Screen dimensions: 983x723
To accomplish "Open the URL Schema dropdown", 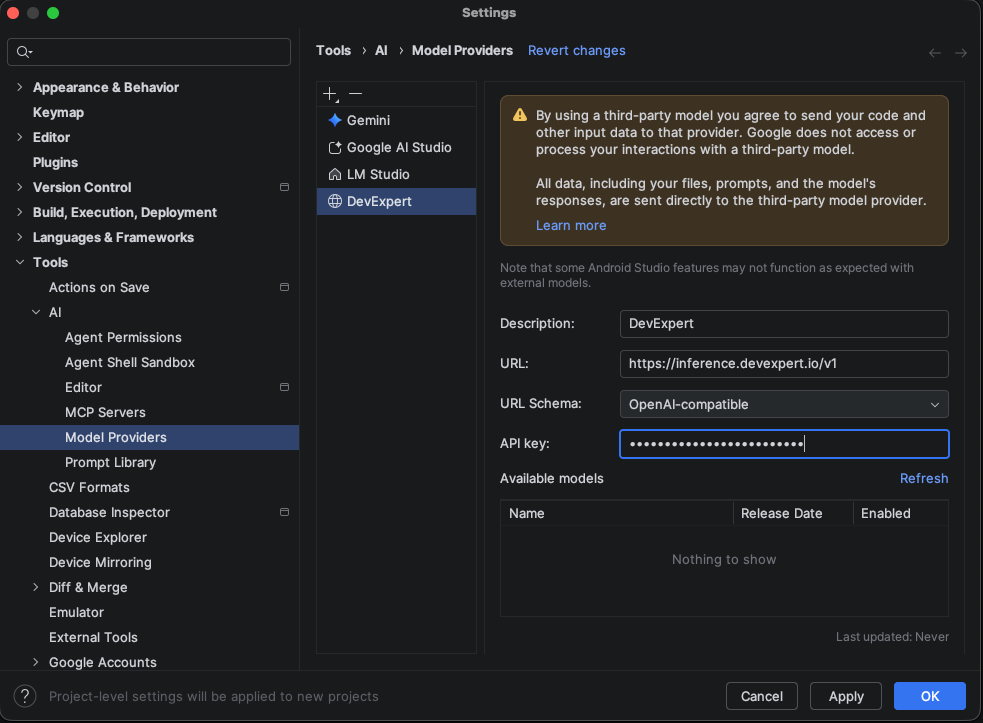I will point(784,404).
